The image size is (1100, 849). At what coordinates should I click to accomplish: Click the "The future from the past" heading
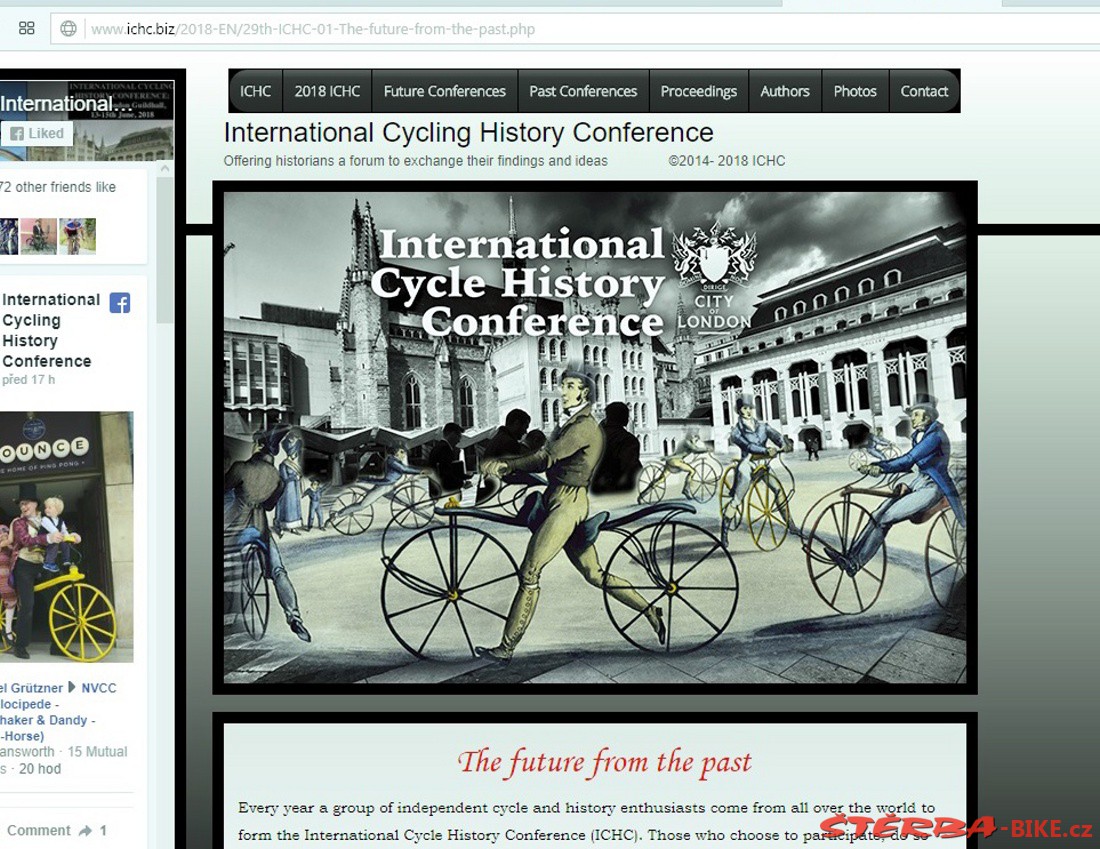click(x=604, y=762)
